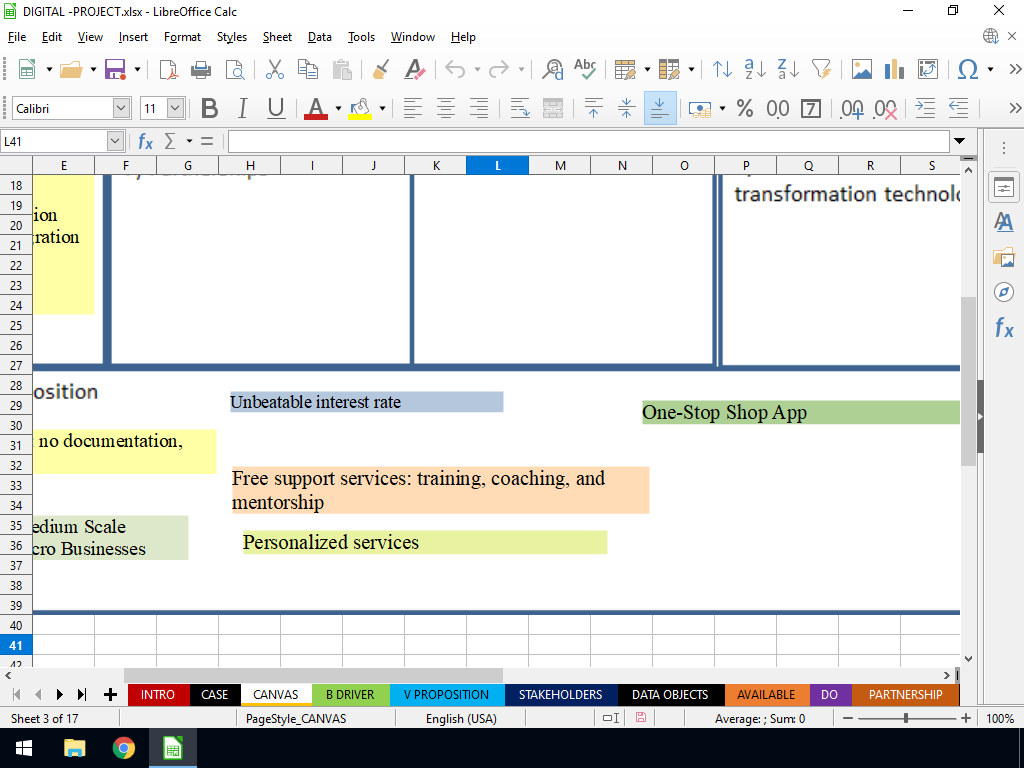The image size is (1024, 768).
Task: Apply red font color swatch
Action: [x=316, y=108]
